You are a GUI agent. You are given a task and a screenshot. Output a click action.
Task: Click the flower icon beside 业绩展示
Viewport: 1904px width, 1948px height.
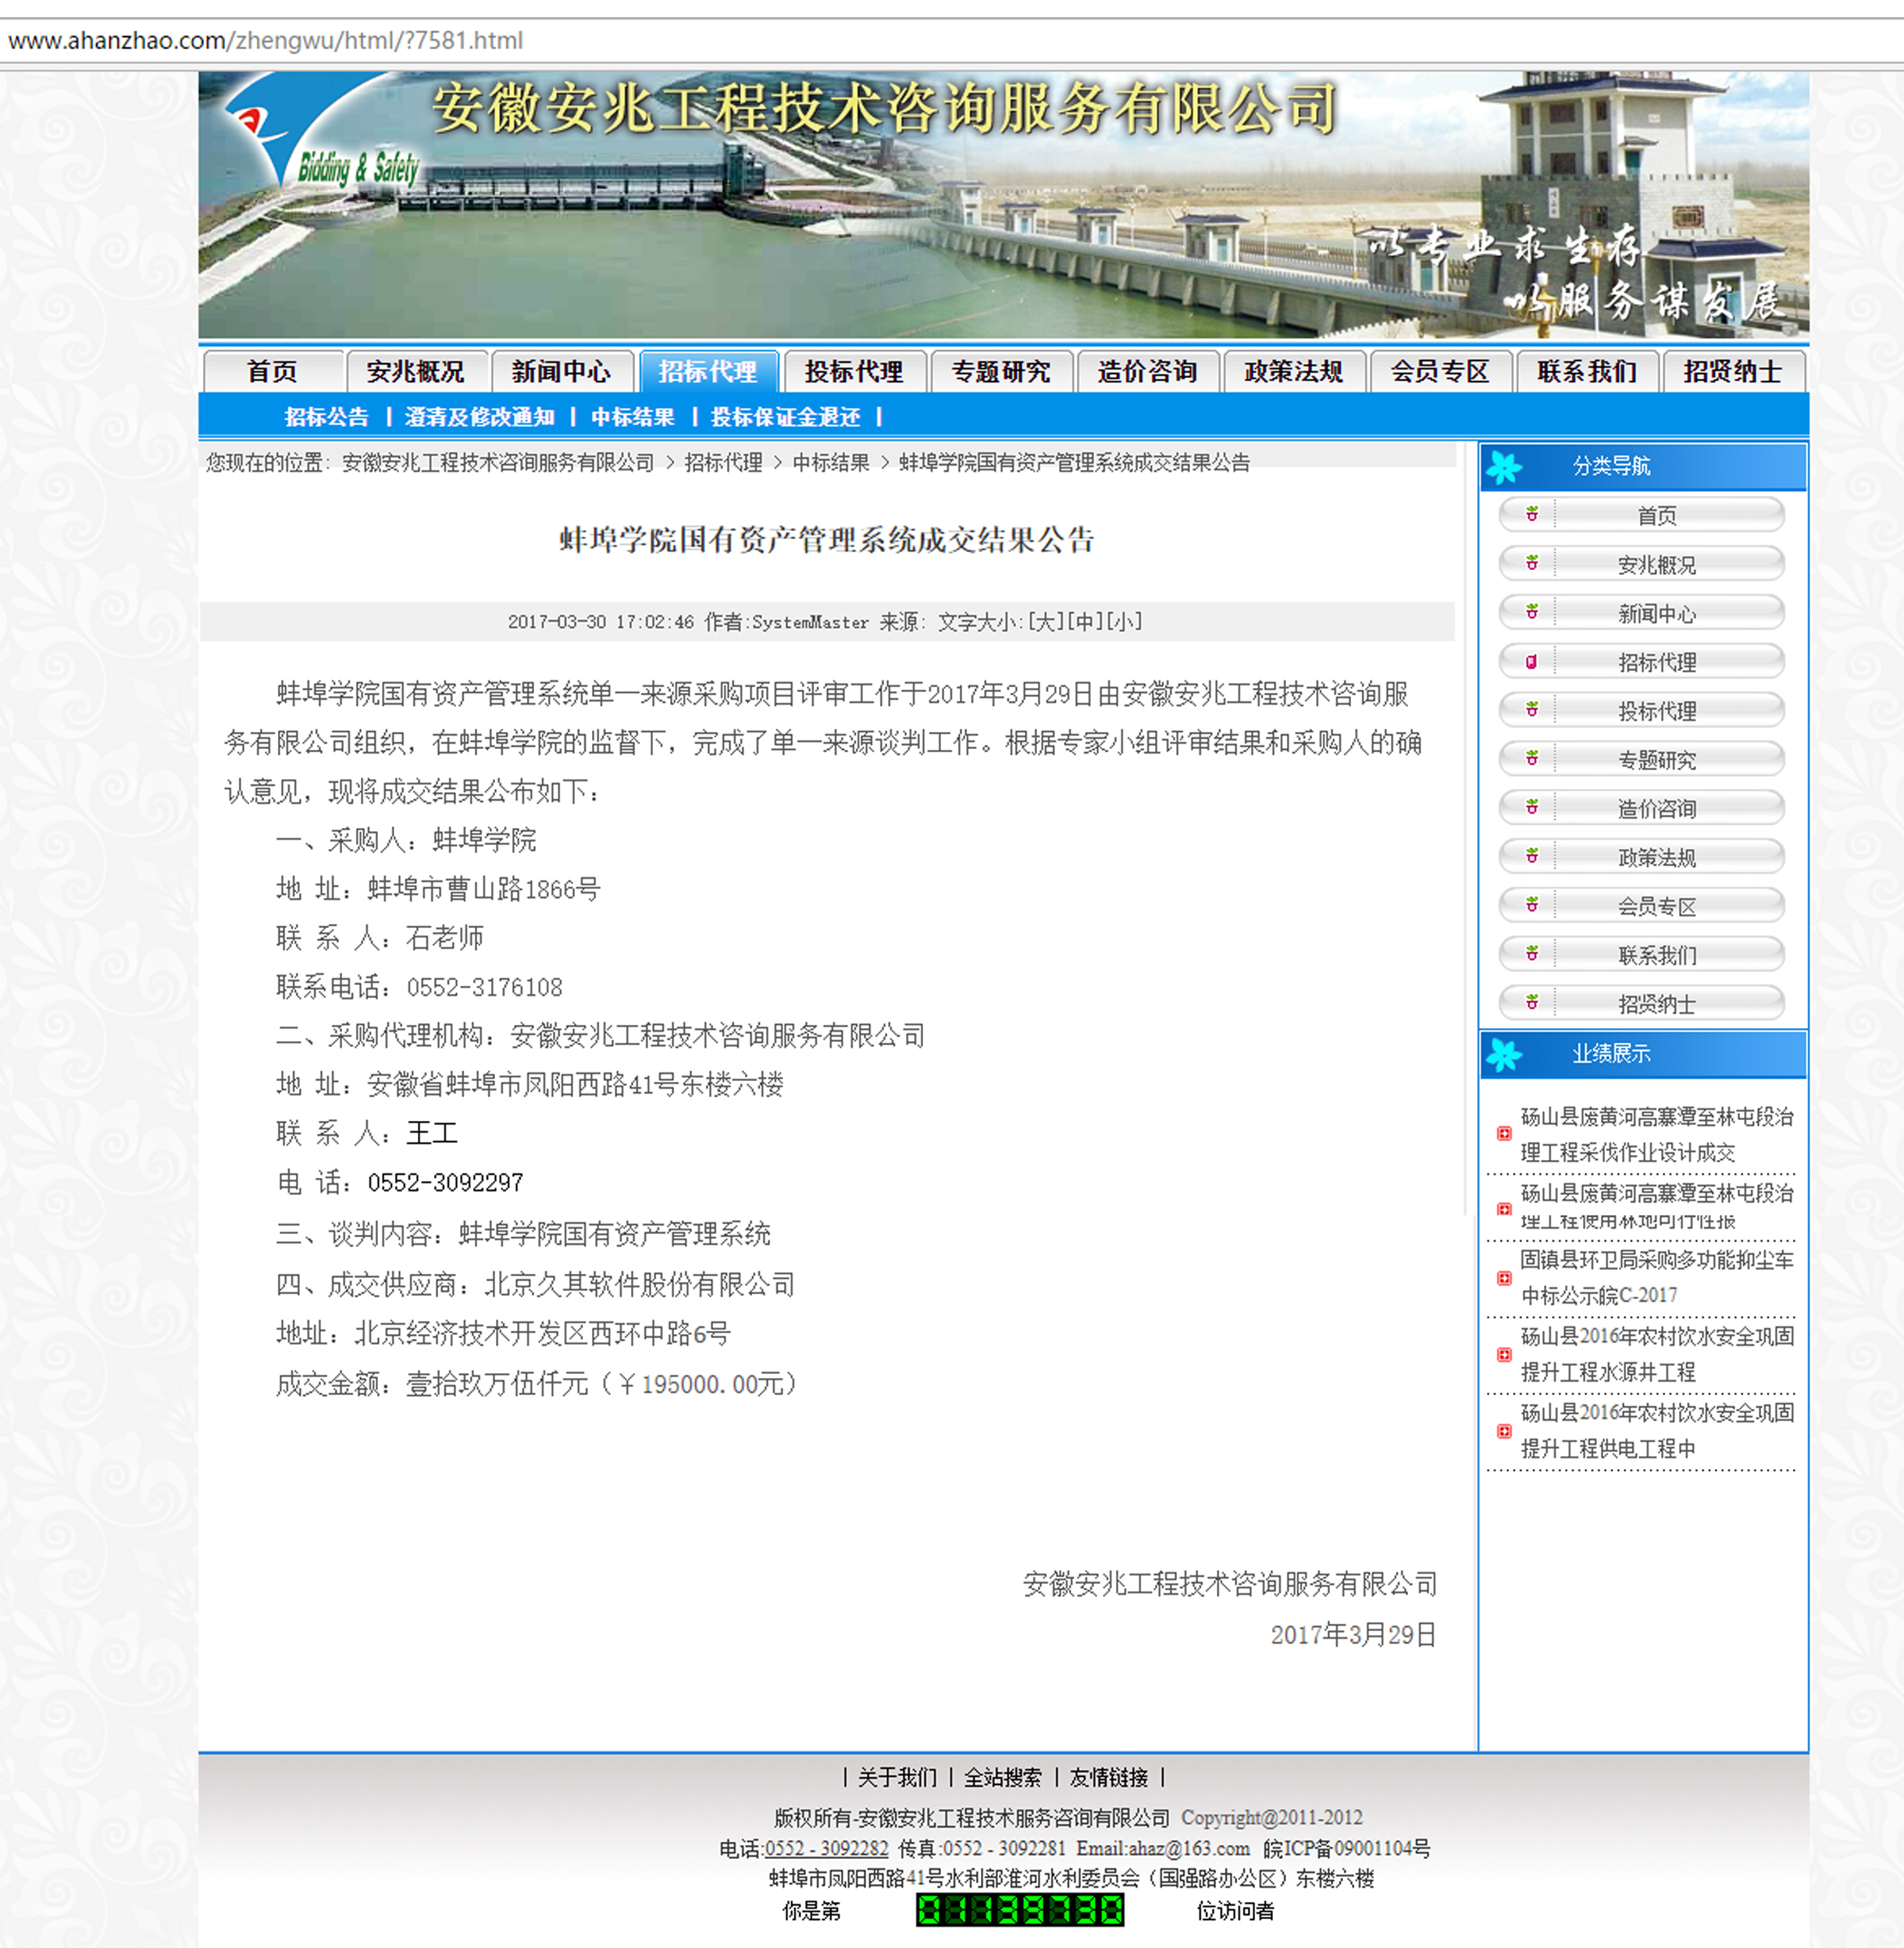point(1504,1054)
